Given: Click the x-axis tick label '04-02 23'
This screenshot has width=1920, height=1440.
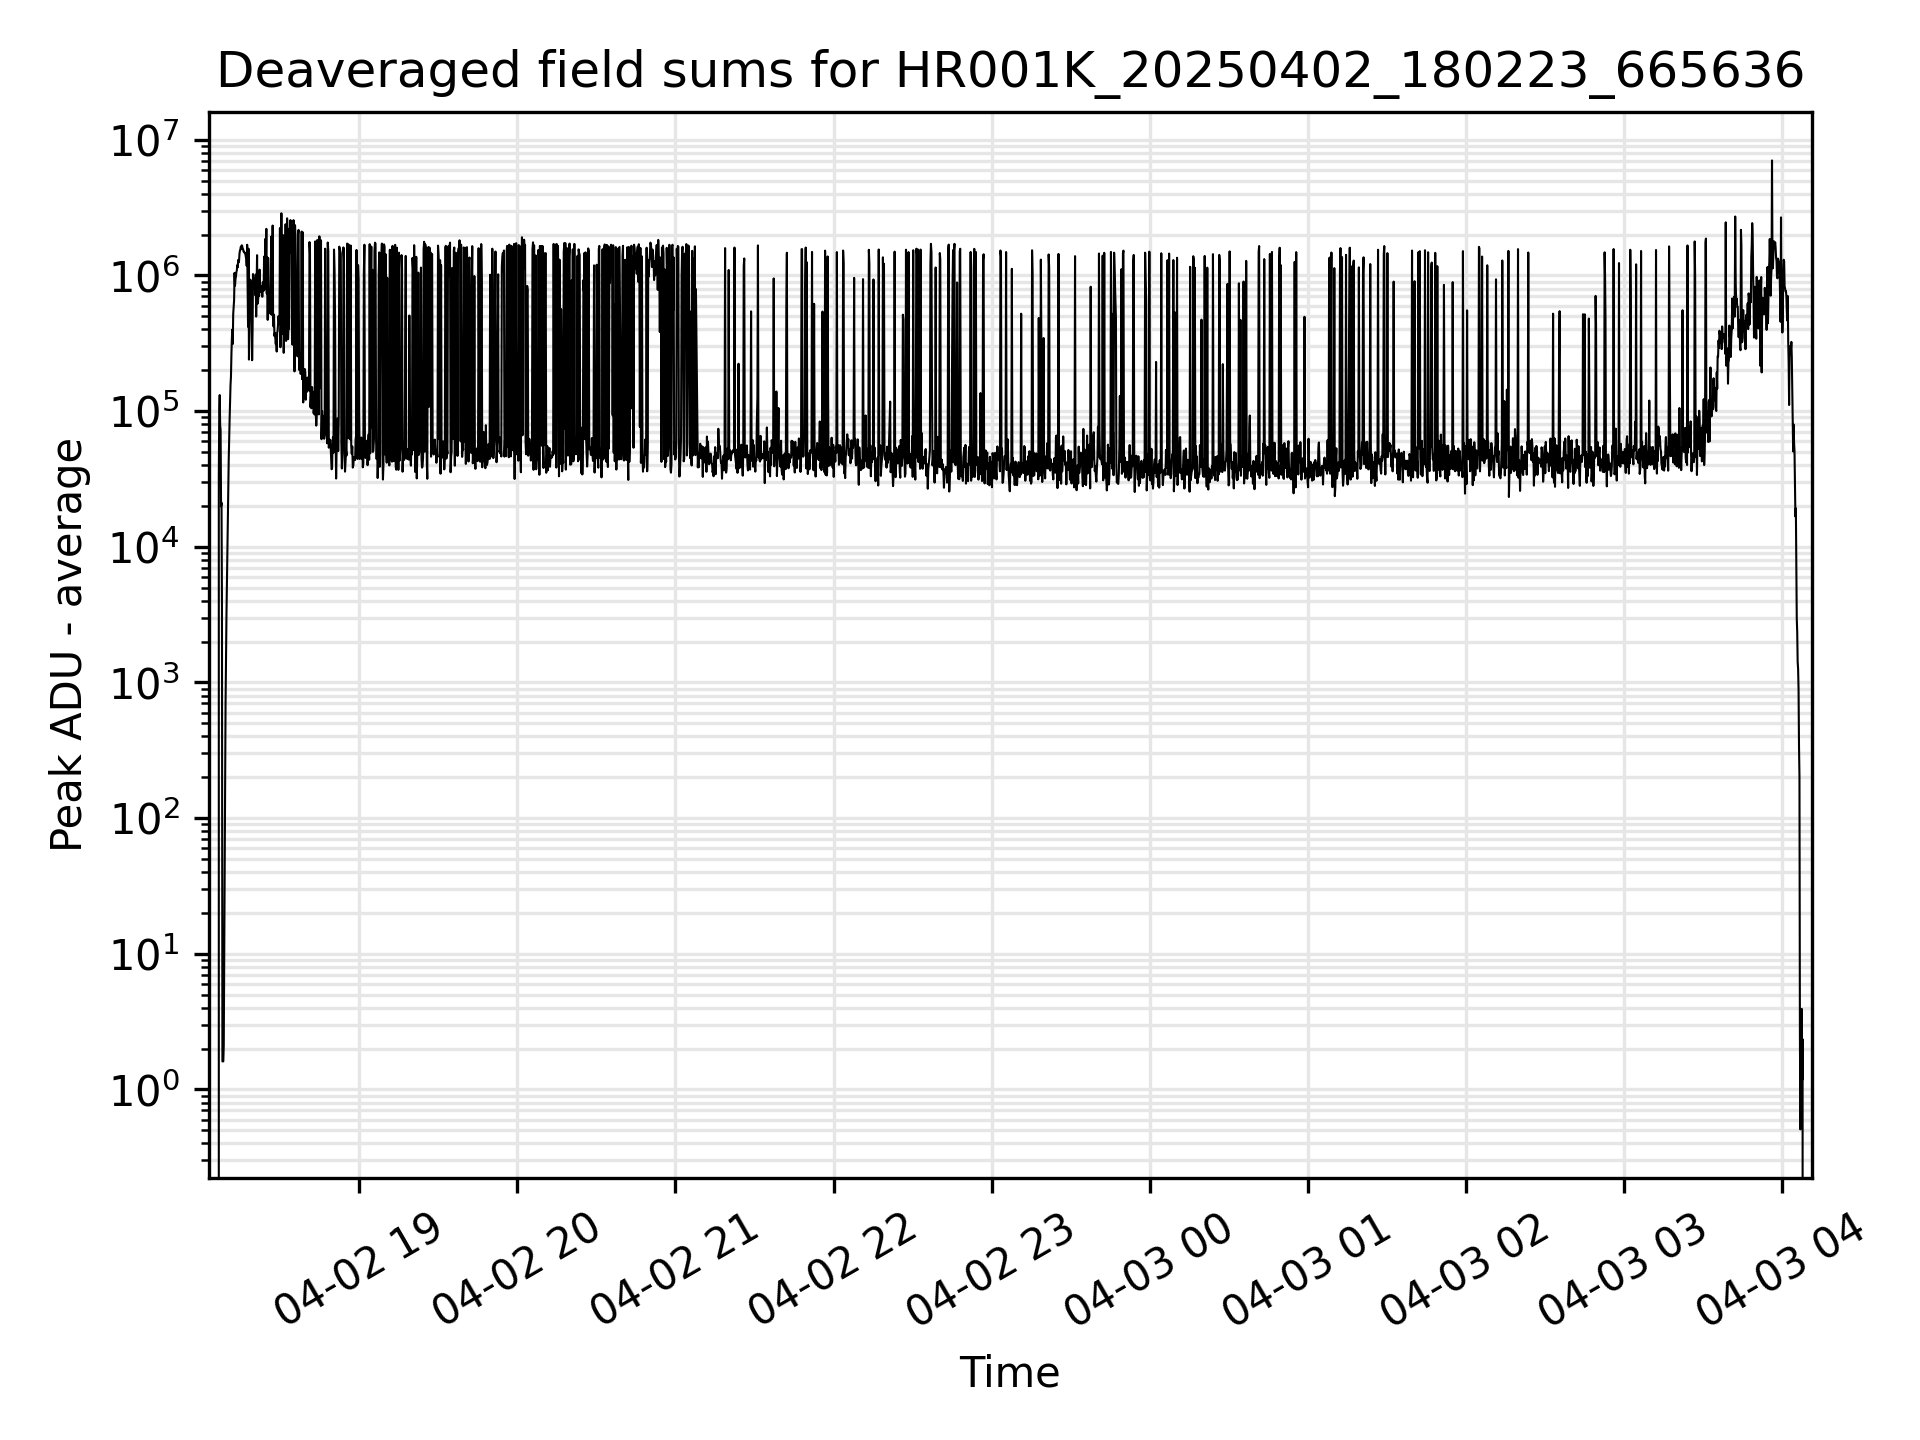Looking at the screenshot, I should click(991, 1269).
